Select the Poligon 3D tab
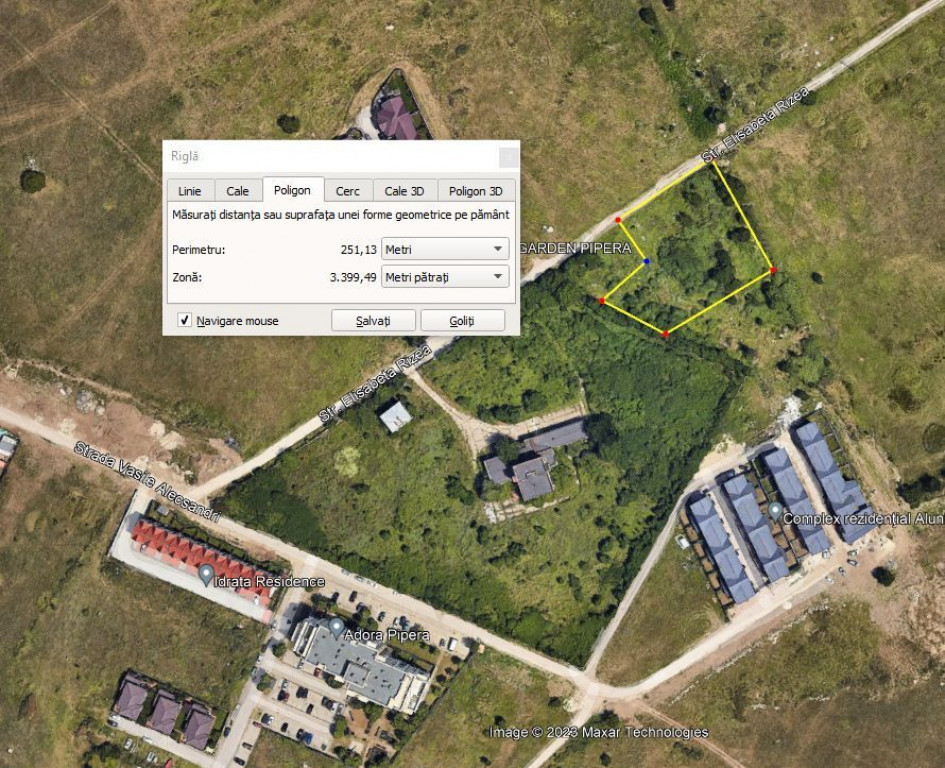Screen dimensions: 945x768 click(476, 191)
